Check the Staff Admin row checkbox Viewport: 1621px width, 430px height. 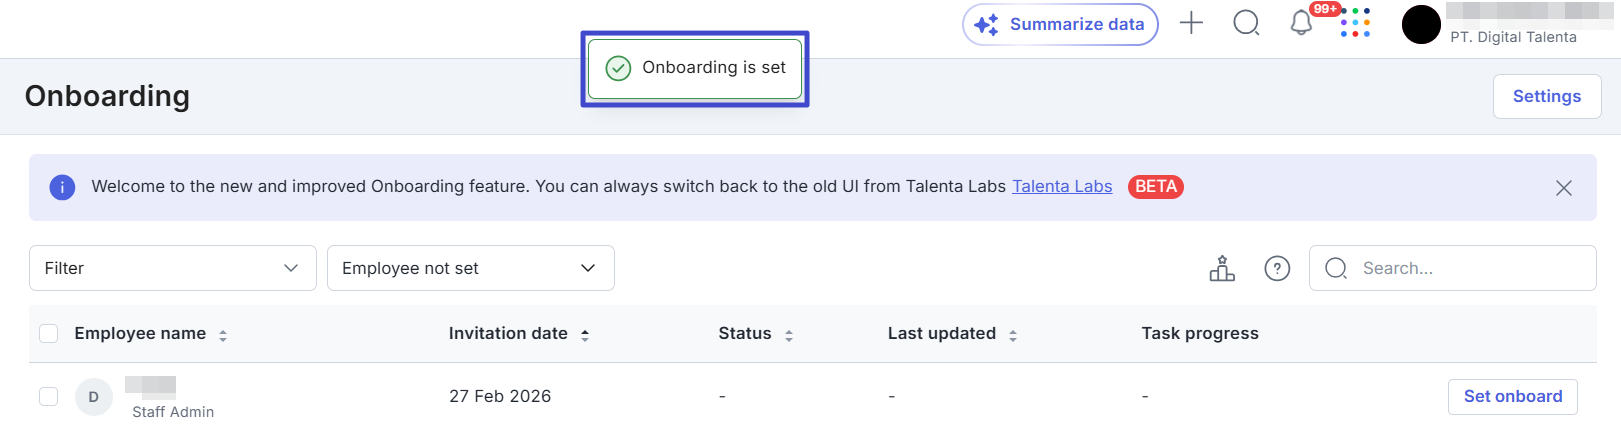[x=48, y=397]
